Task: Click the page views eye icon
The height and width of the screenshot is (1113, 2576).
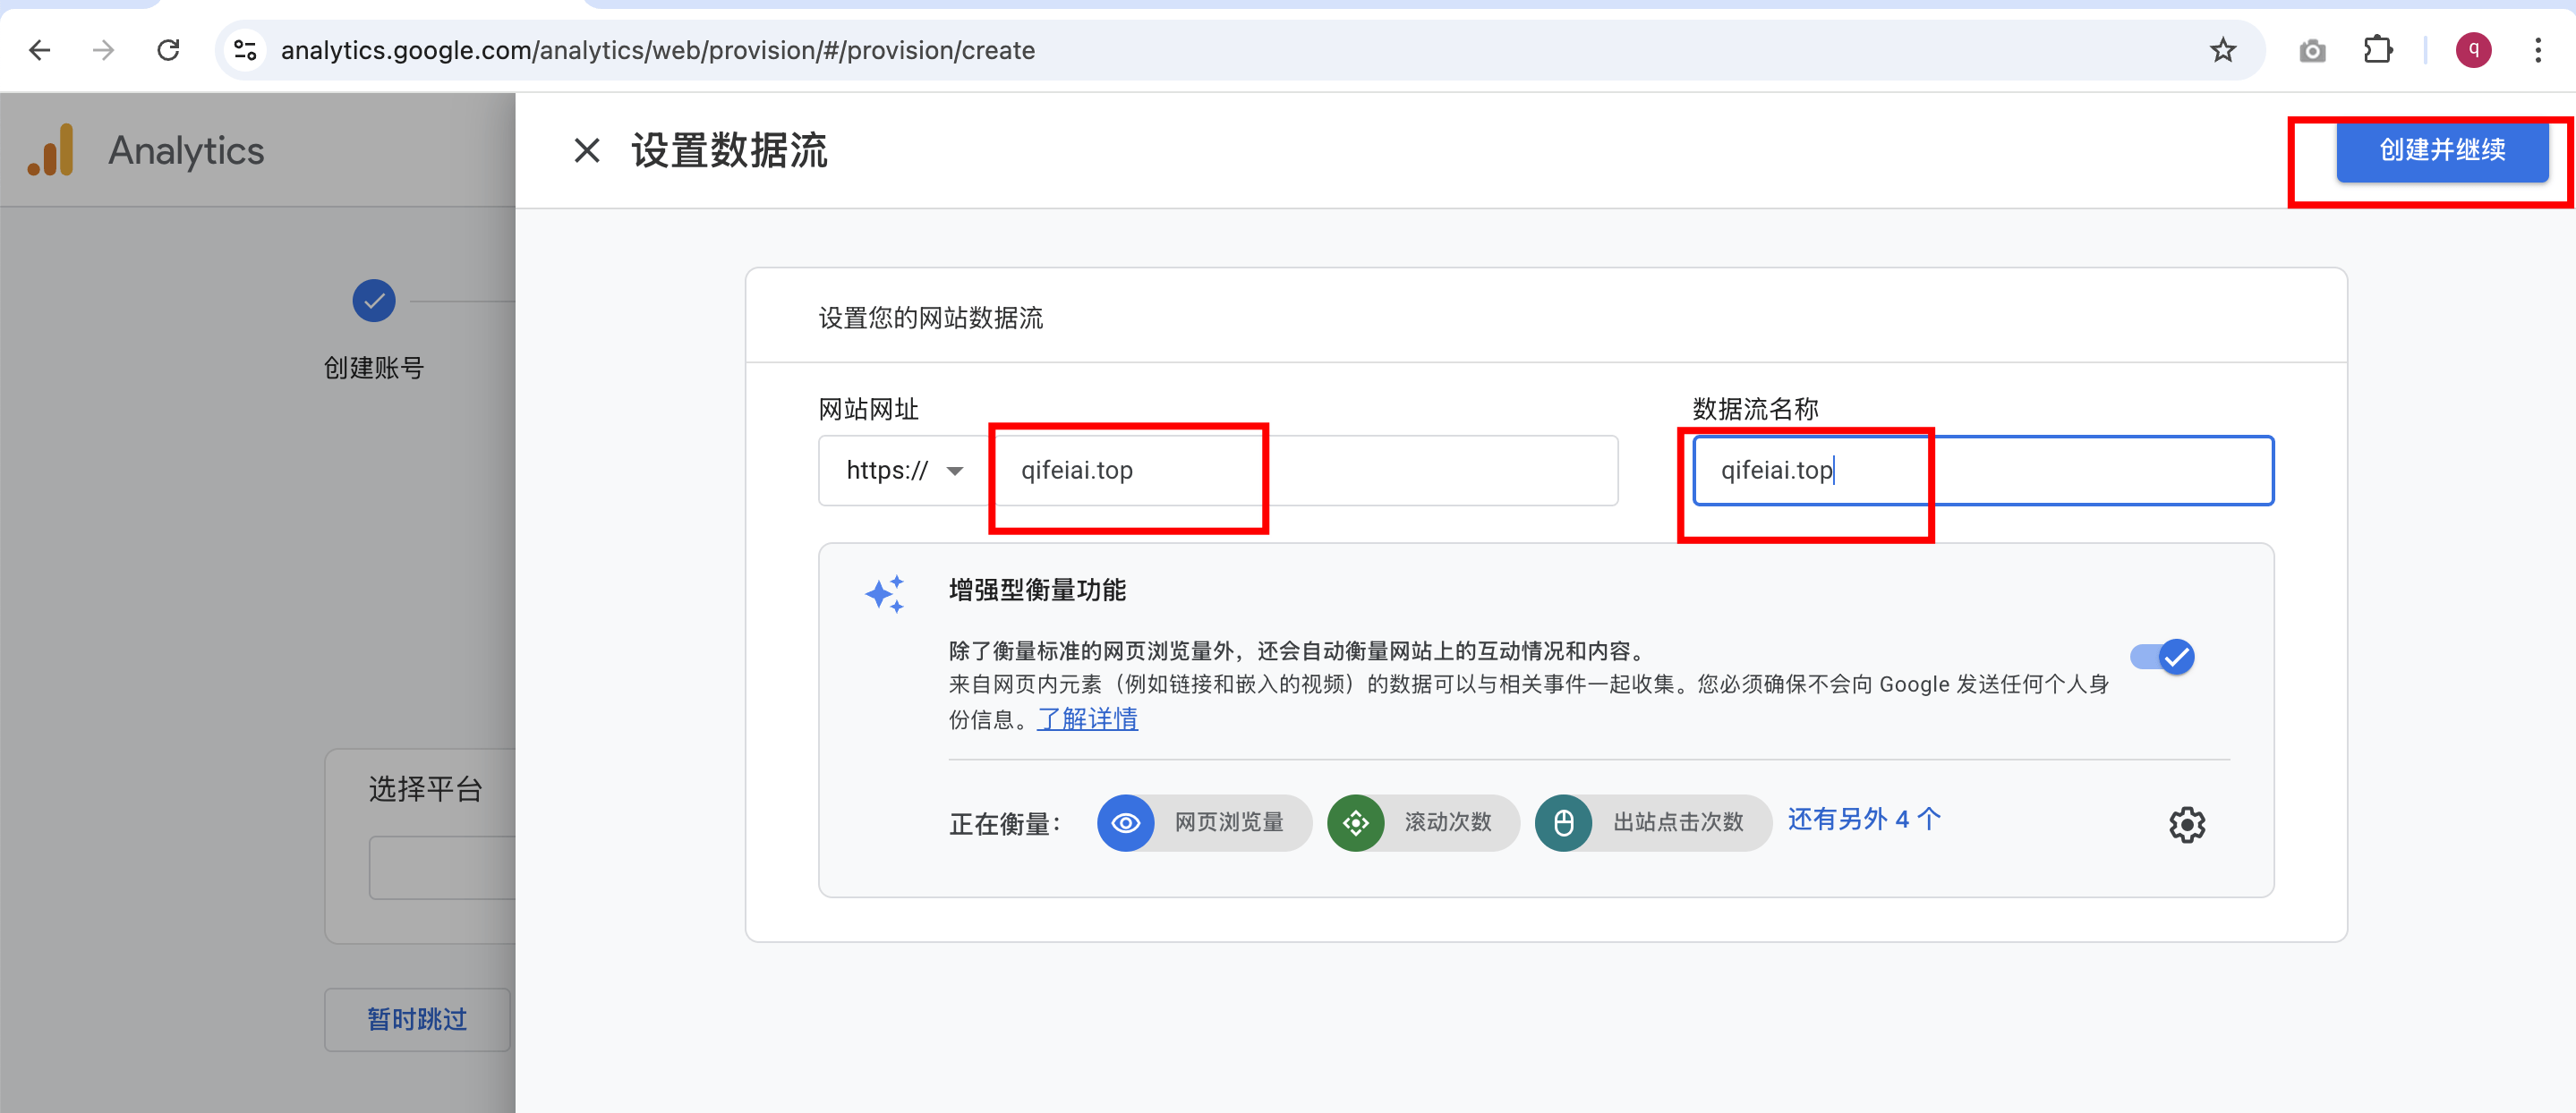Action: click(x=1125, y=822)
